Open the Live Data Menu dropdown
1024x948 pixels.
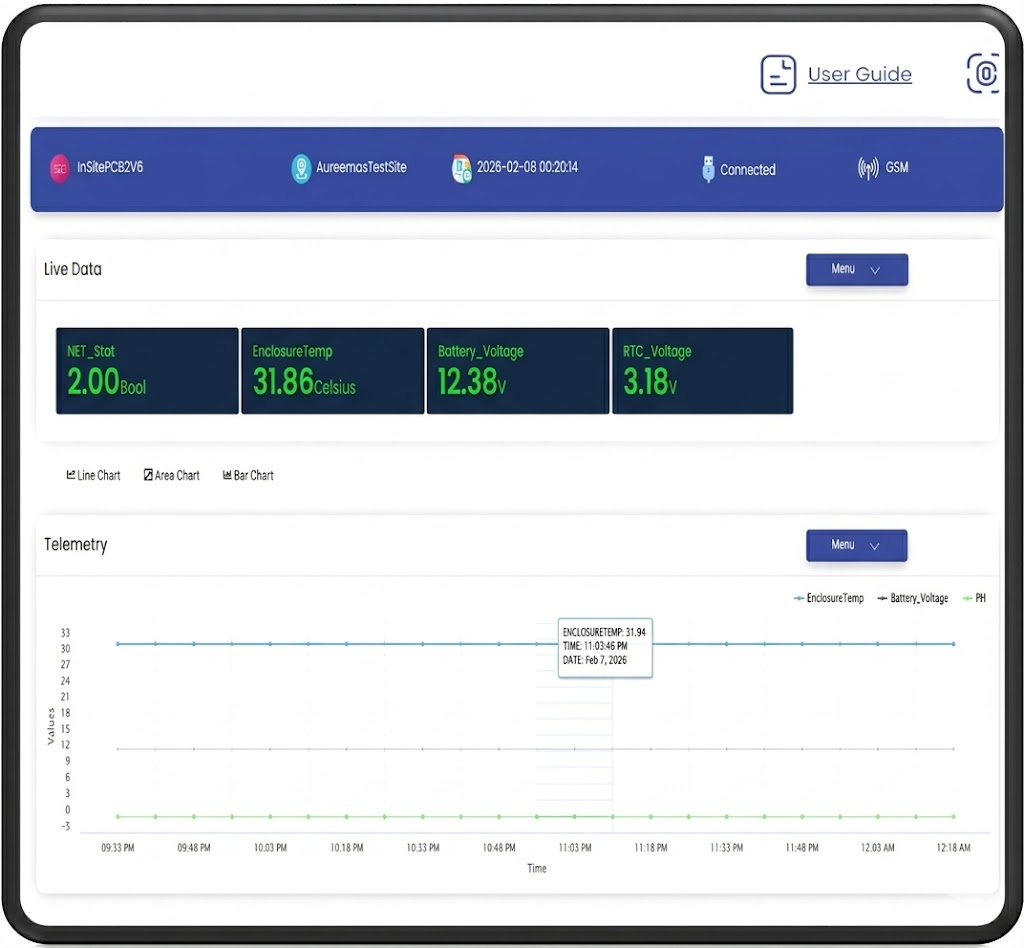click(x=856, y=270)
